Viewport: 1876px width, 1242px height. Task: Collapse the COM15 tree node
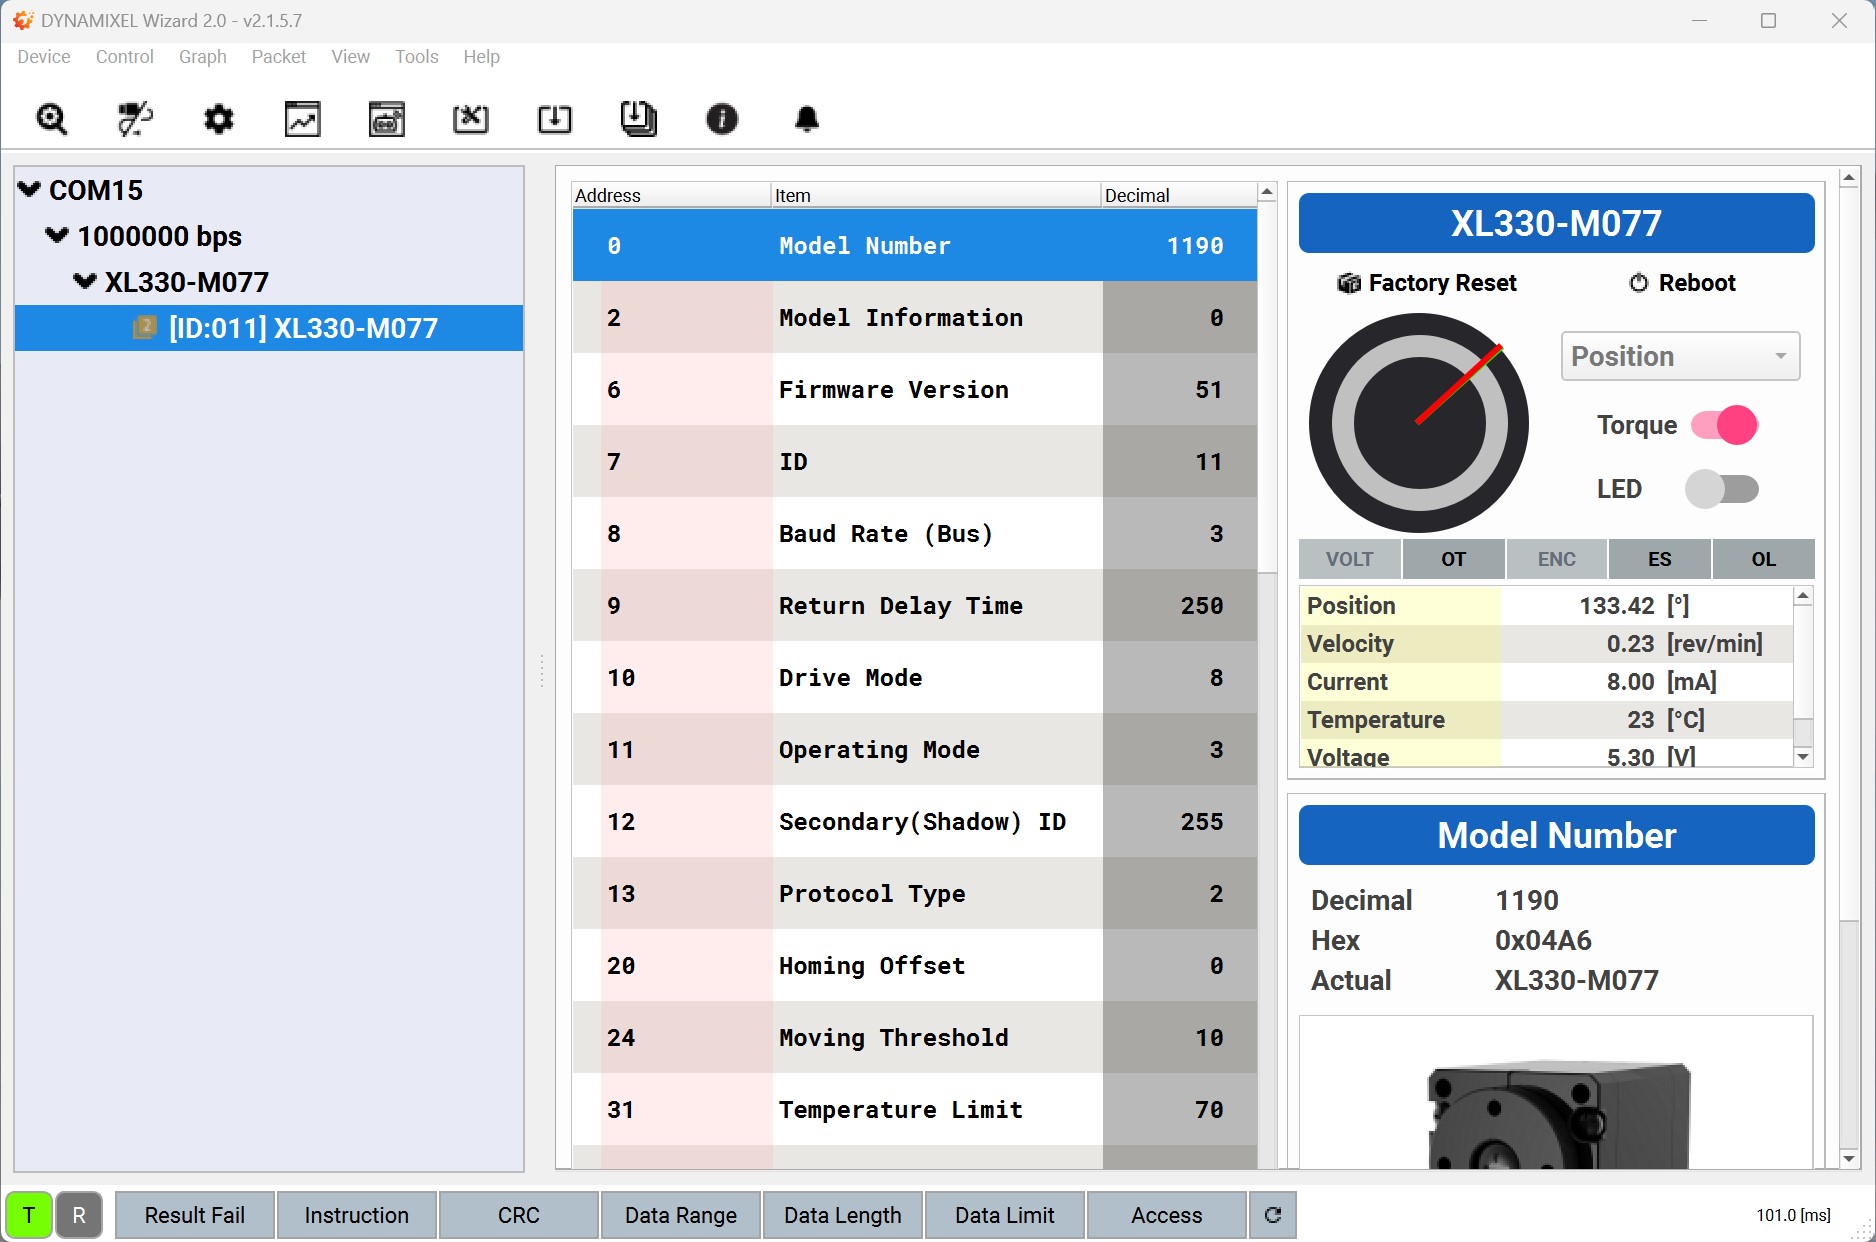(x=30, y=189)
